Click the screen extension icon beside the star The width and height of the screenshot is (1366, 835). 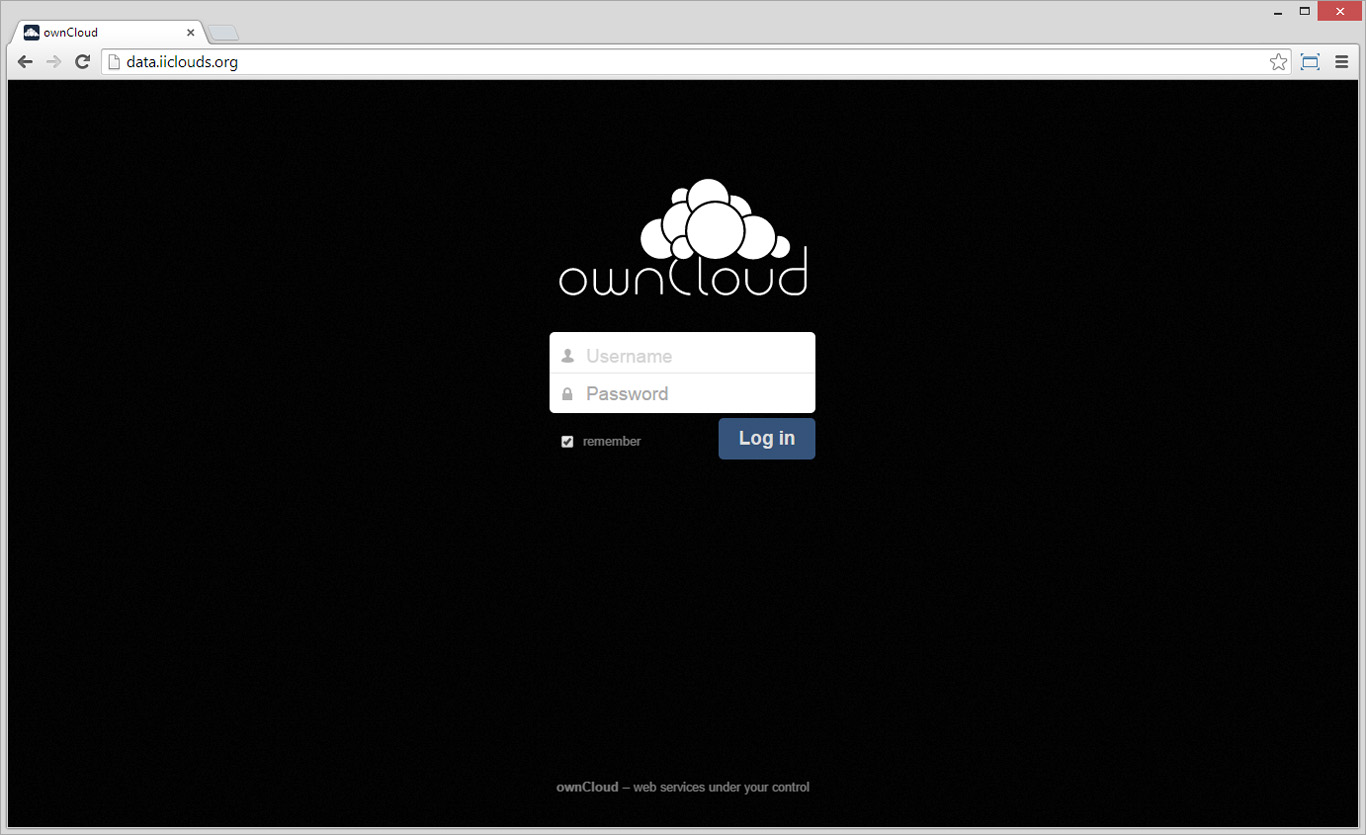1310,62
